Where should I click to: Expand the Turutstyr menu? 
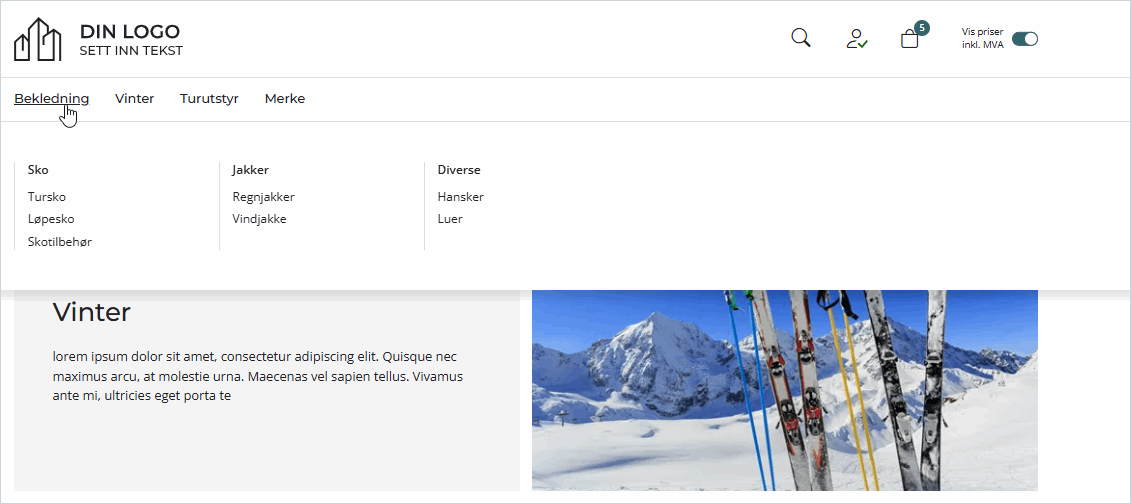pos(209,98)
